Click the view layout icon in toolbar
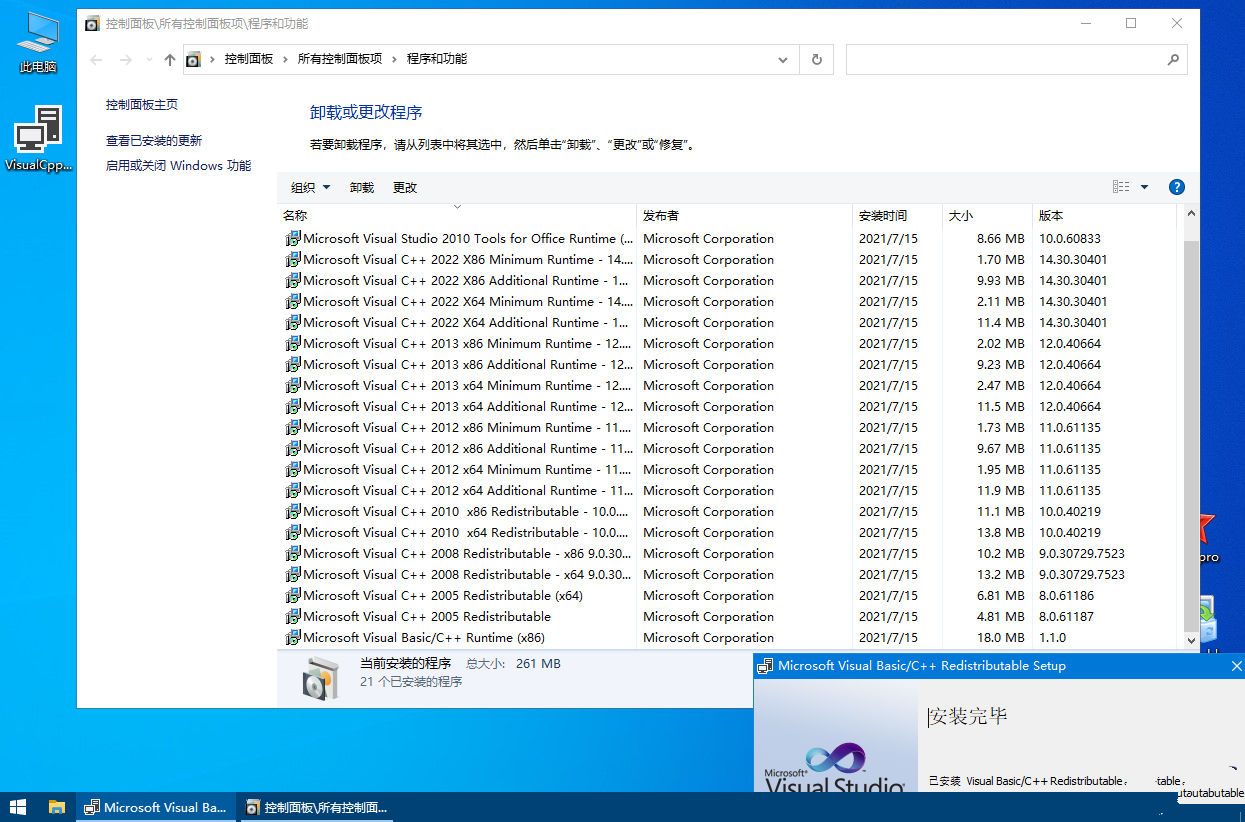Viewport: 1245px width, 822px height. [1121, 187]
